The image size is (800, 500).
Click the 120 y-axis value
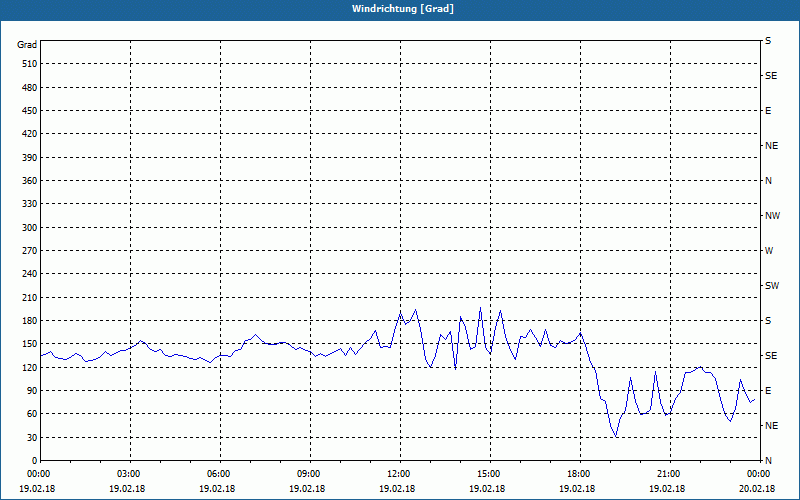(x=30, y=367)
